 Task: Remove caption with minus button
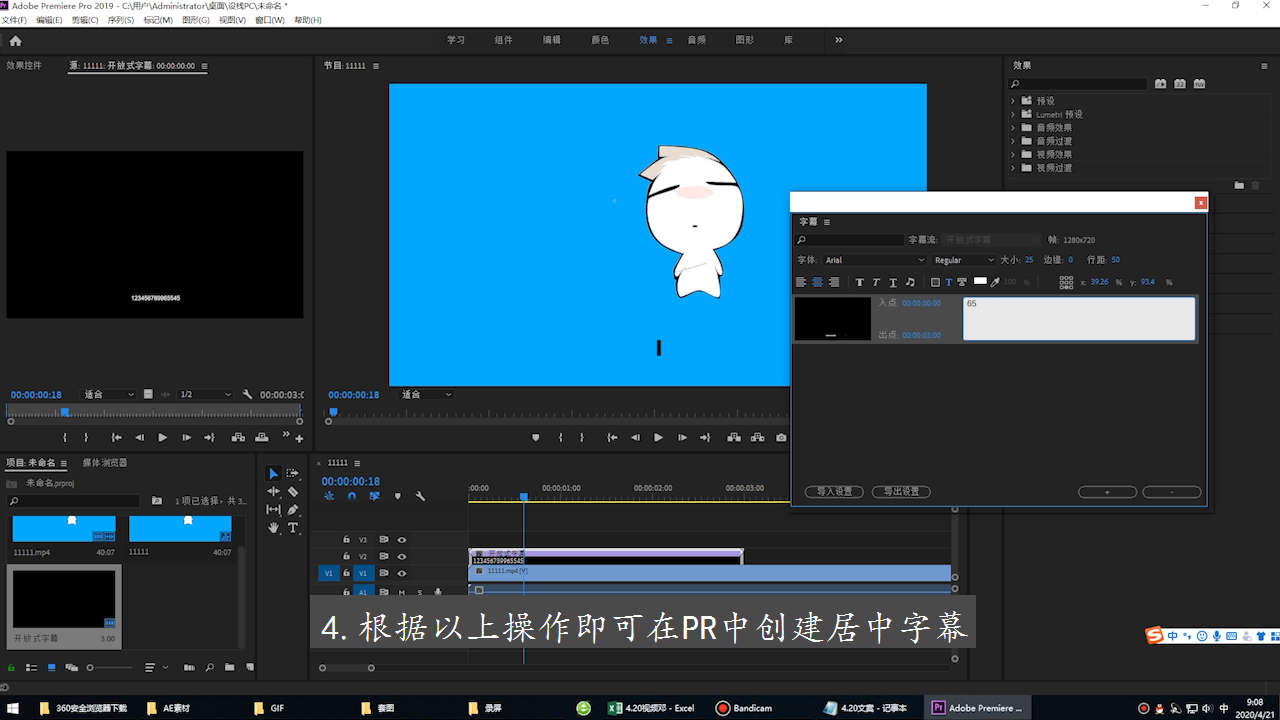pyautogui.click(x=1172, y=492)
